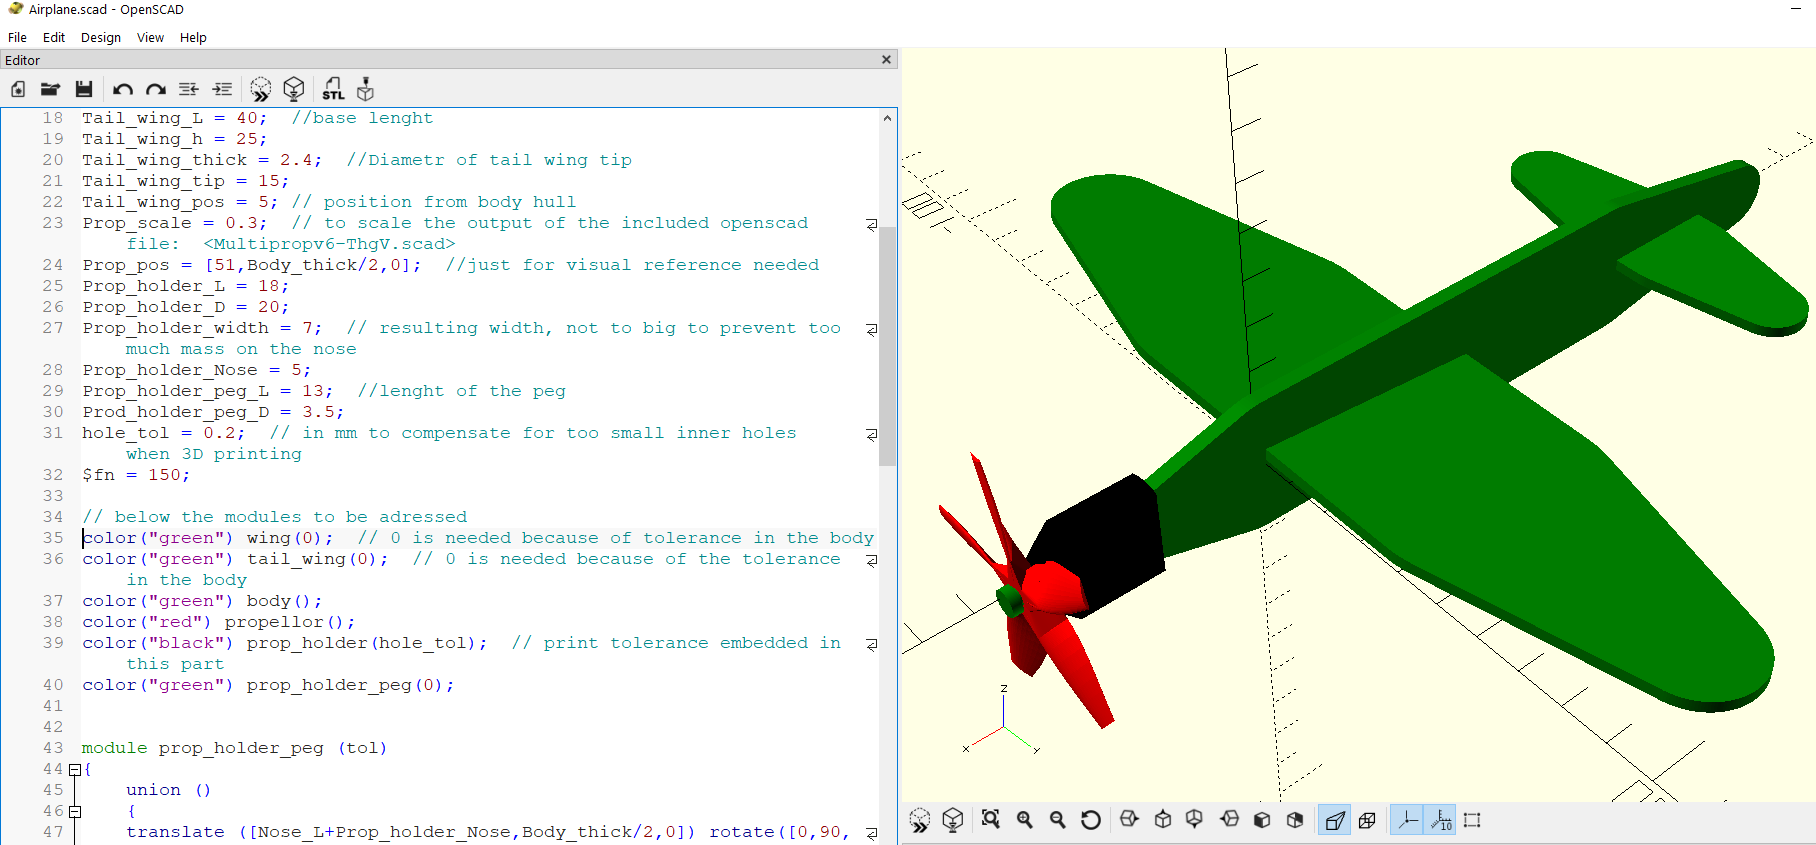Click the "Tail_wing_L = 40;" line
1816x845 pixels.
pos(175,118)
